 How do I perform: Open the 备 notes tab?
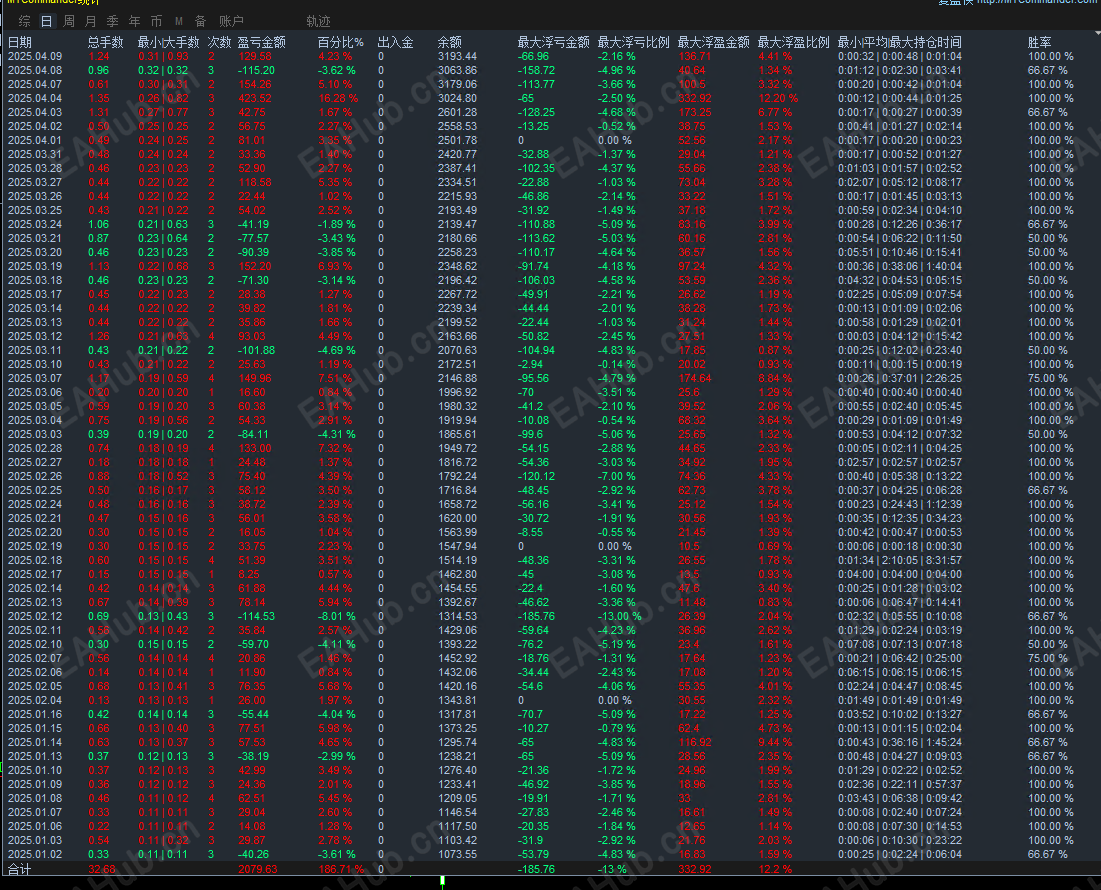200,21
